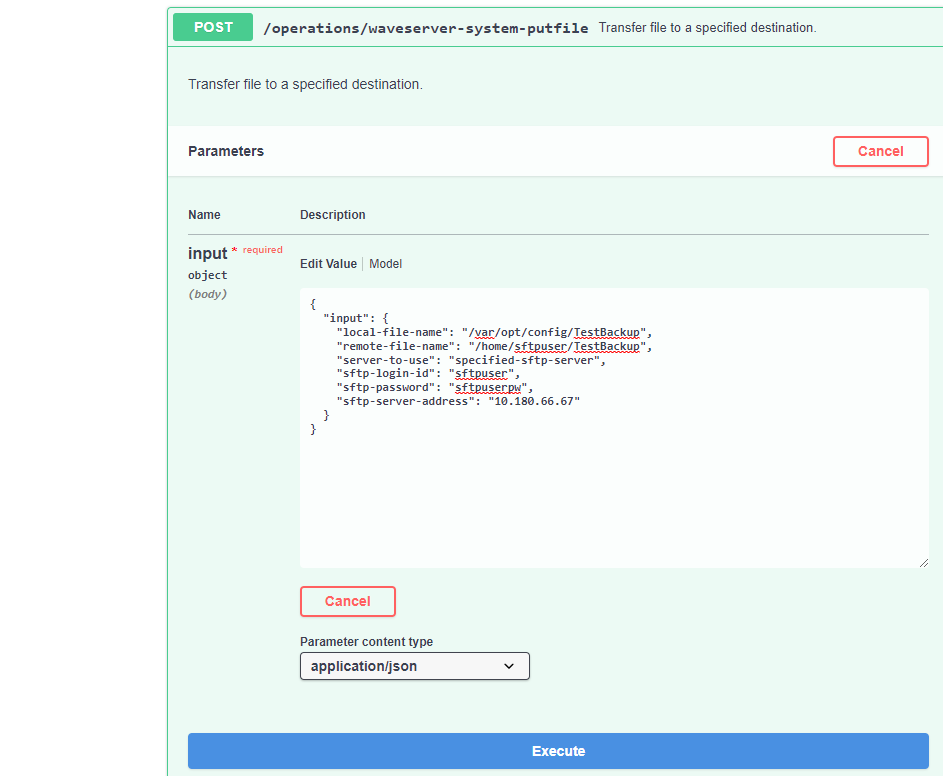Open the /operations/waveserver-system-putfile endpoint link

[424, 28]
